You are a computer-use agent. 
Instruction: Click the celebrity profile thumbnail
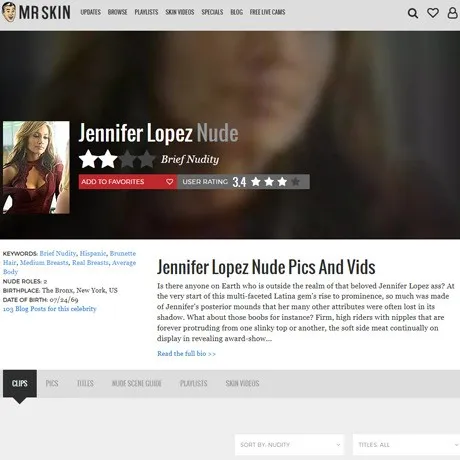[x=36, y=167]
